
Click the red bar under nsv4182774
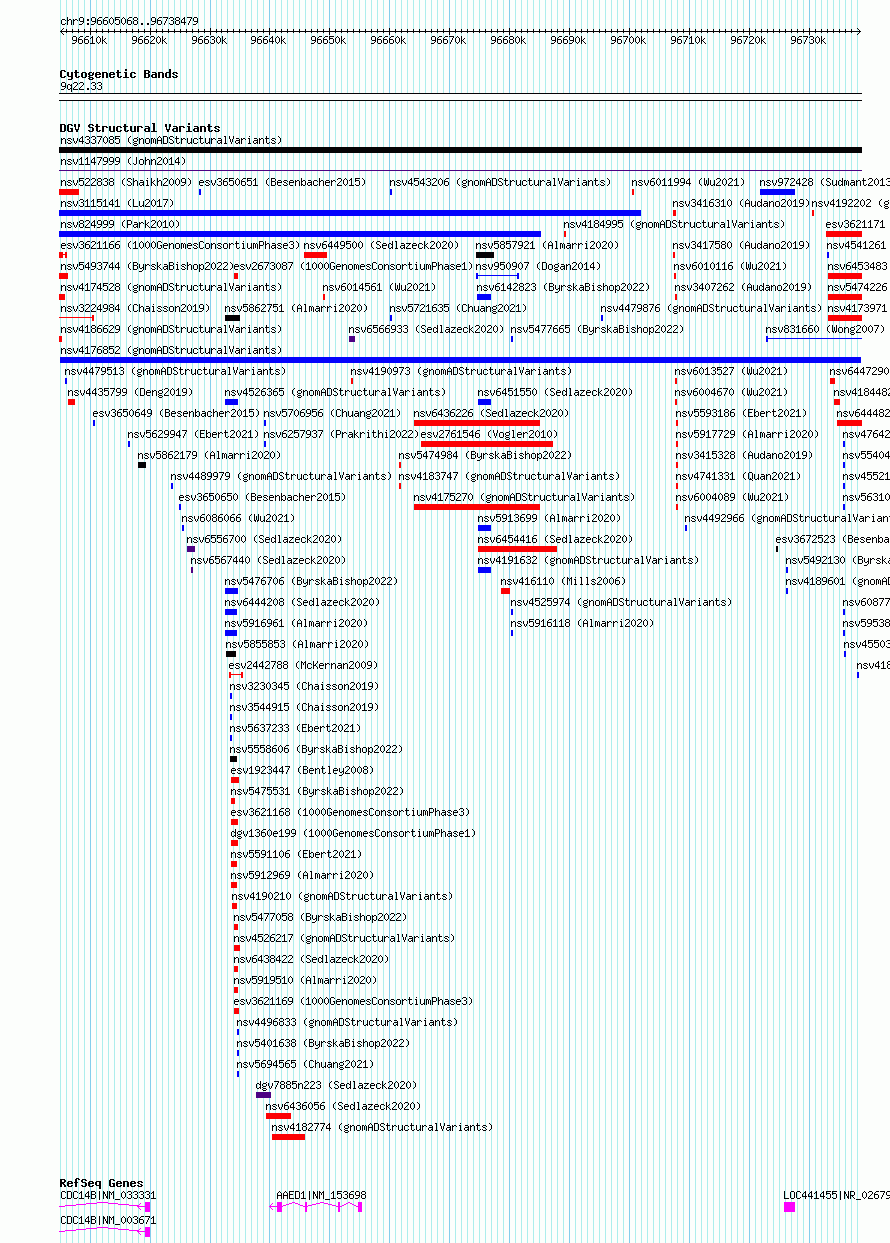[288, 1137]
